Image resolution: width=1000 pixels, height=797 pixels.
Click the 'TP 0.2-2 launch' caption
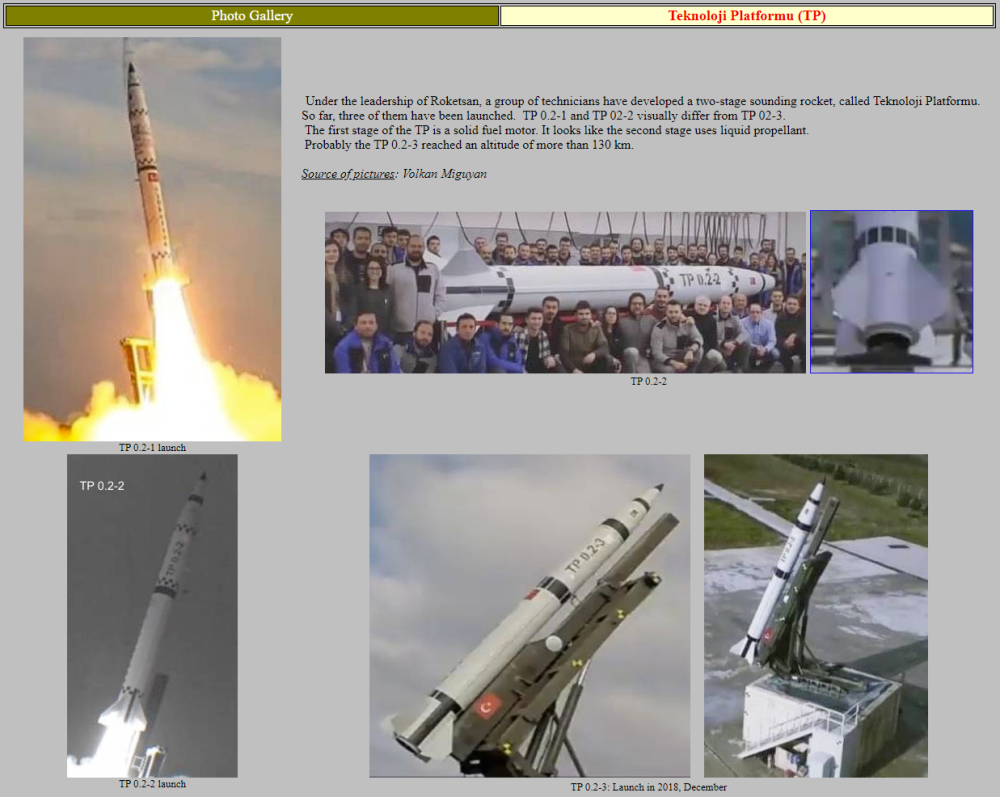point(152,784)
